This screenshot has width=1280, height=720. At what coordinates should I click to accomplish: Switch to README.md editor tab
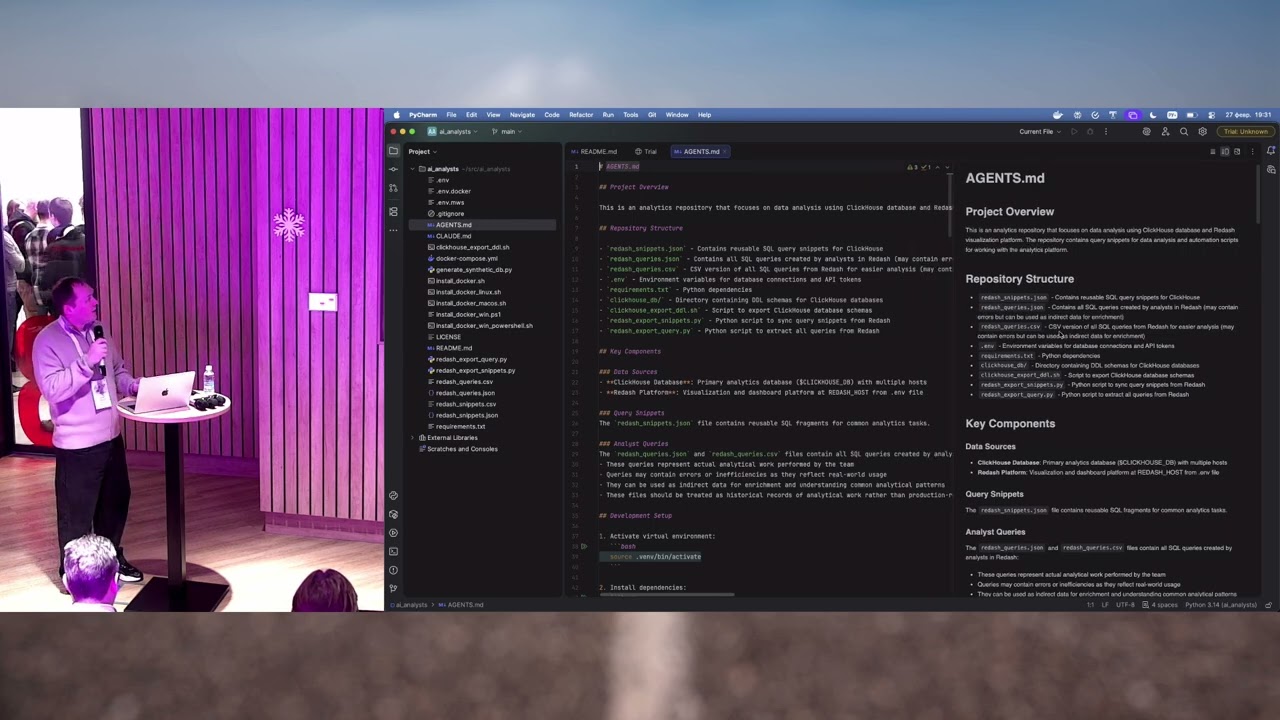594,151
